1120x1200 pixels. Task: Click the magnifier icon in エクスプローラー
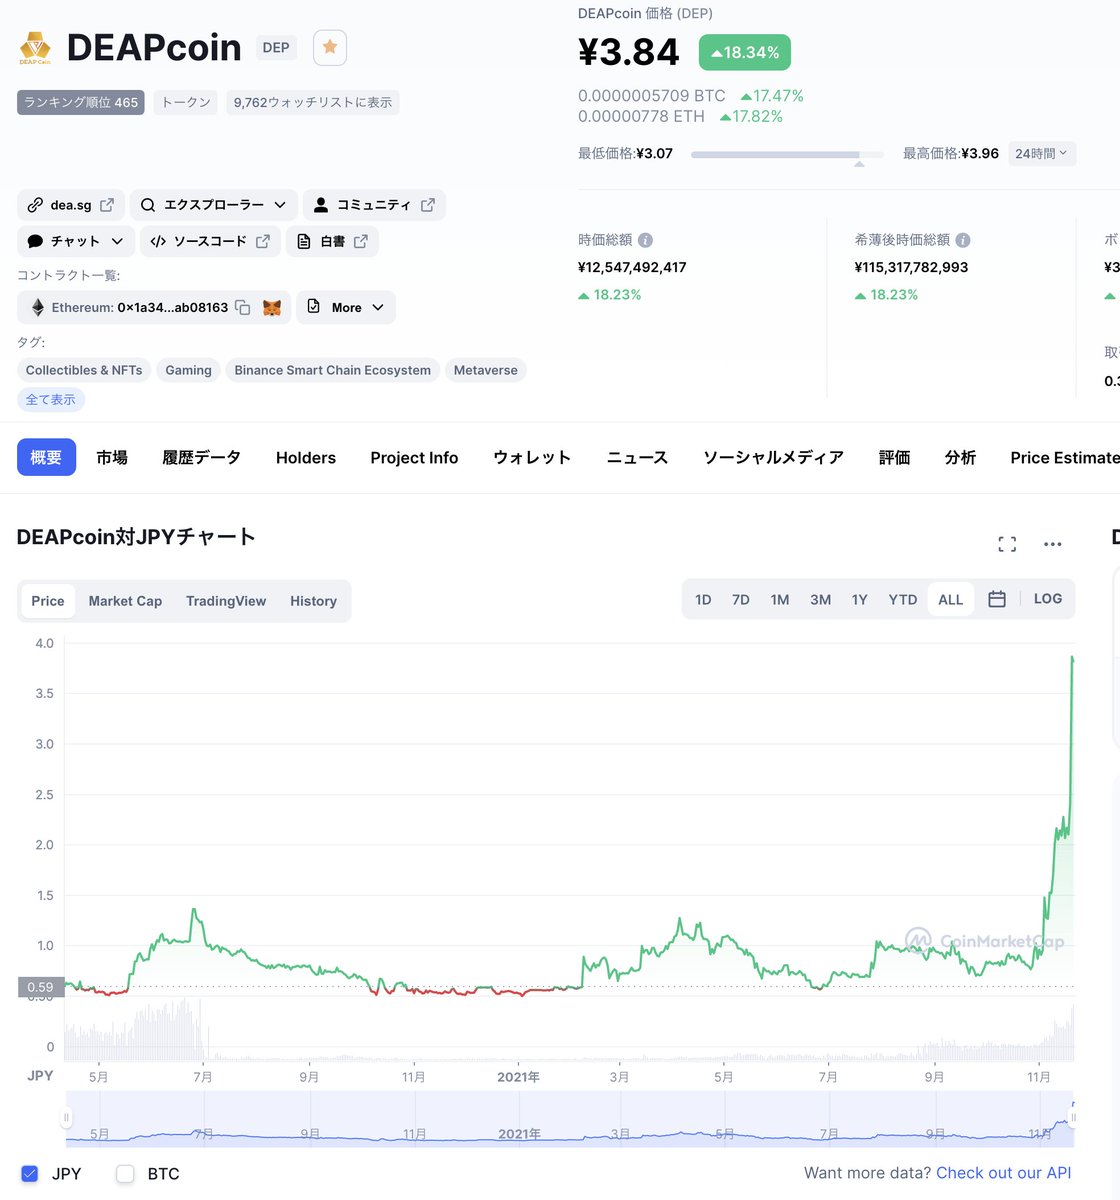pos(148,205)
